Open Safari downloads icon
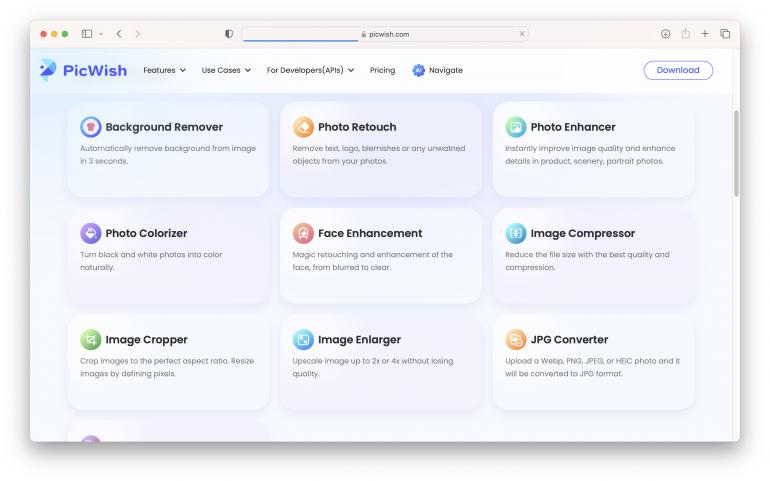 (x=665, y=34)
